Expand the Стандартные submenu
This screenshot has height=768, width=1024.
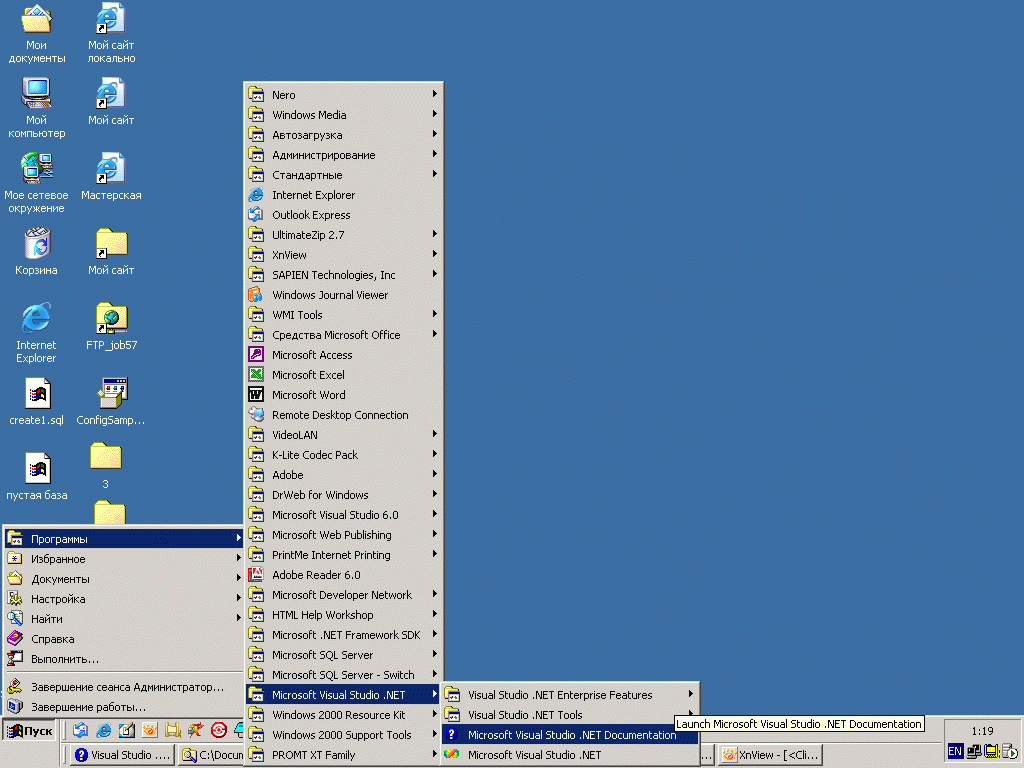[344, 175]
